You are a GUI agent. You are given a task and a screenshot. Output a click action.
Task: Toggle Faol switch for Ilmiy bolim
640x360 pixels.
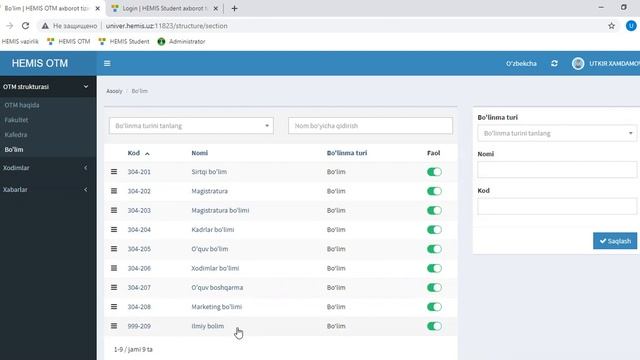[x=434, y=326]
